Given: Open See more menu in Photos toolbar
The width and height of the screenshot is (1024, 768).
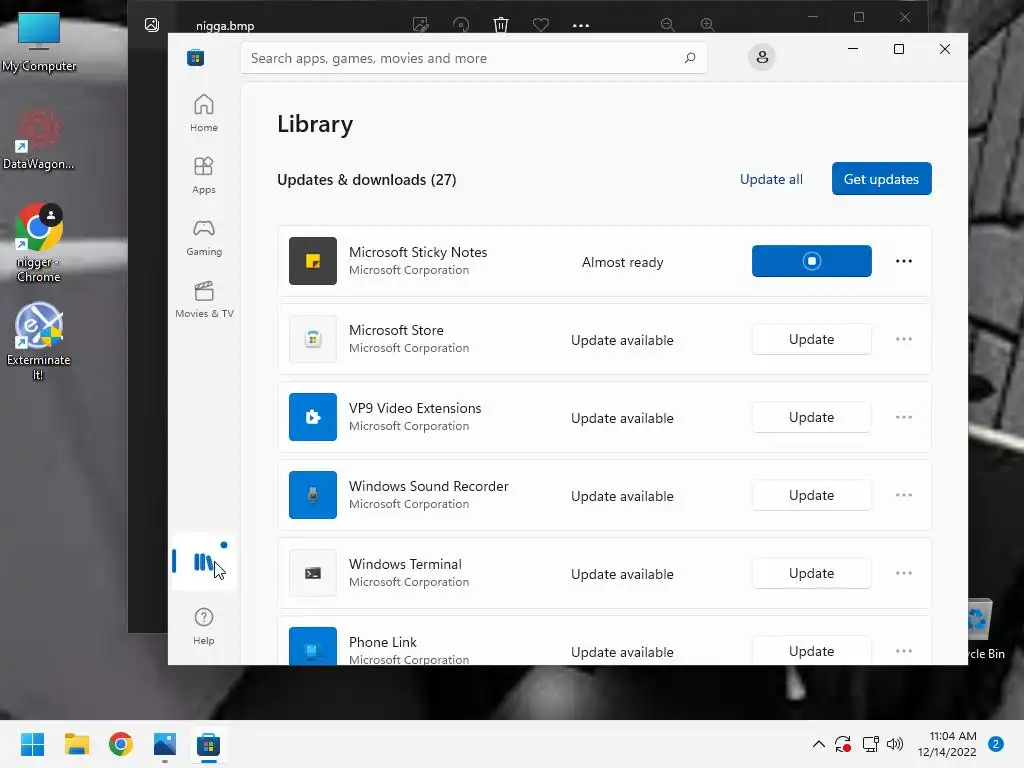Looking at the screenshot, I should [x=581, y=25].
